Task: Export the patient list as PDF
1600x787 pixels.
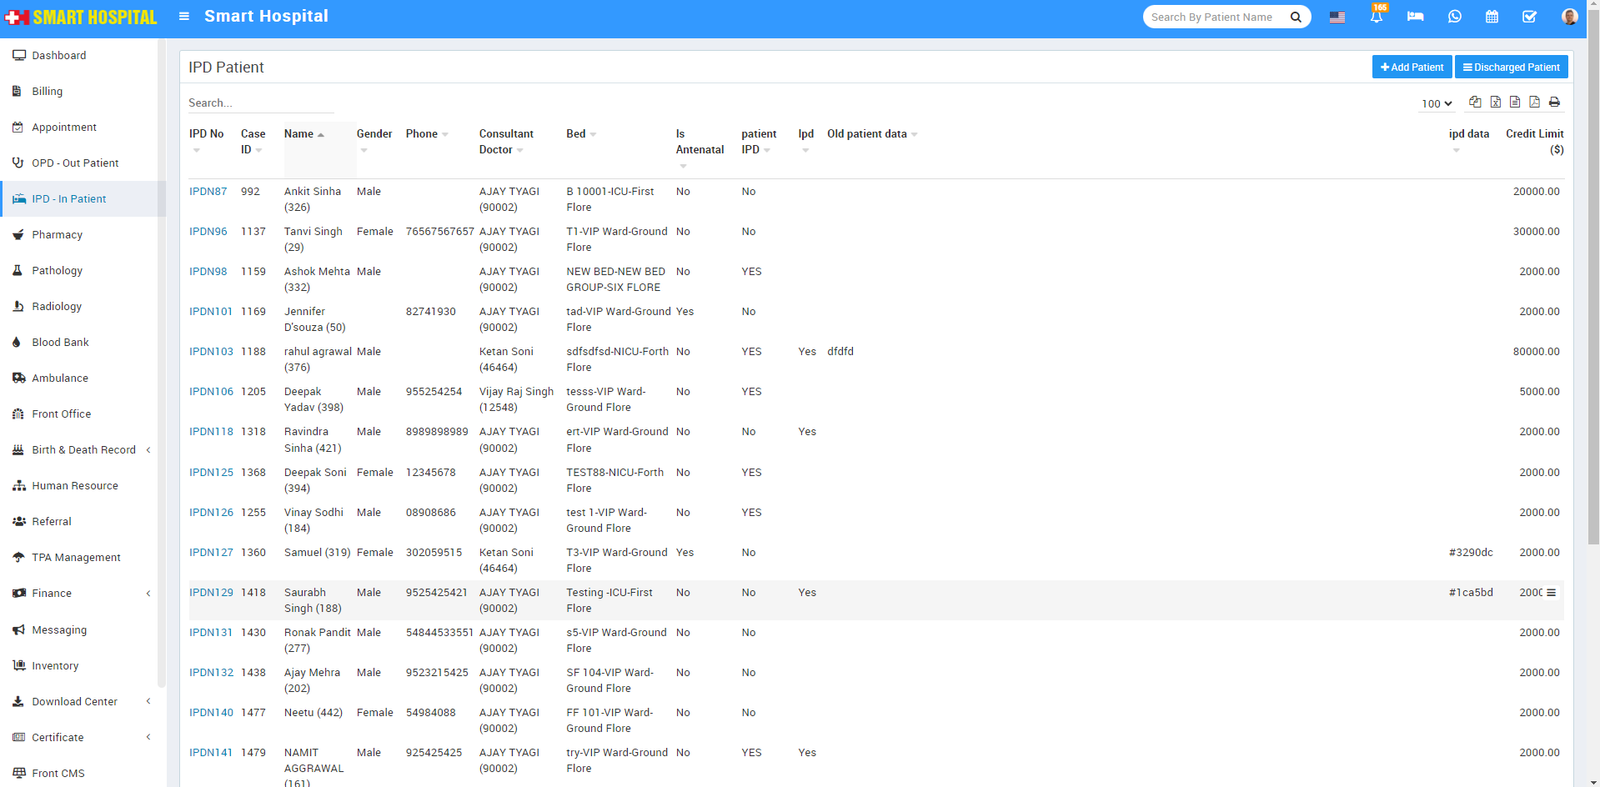Action: [1534, 102]
